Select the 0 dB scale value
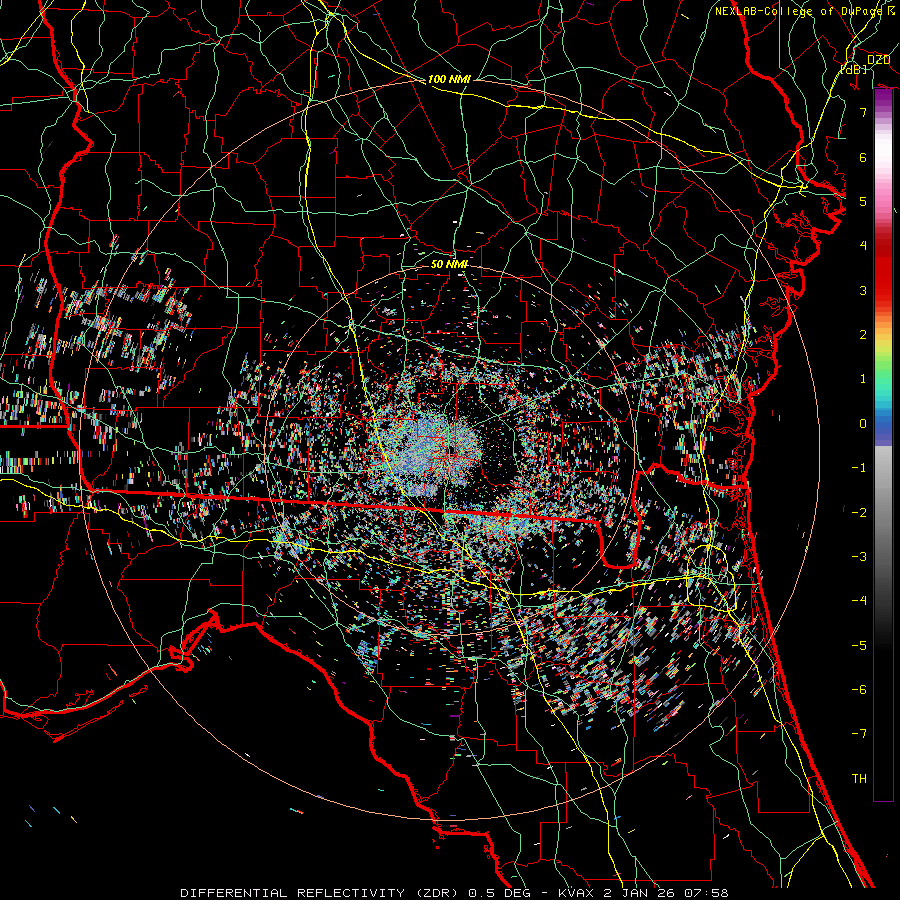Screen dimensions: 900x900 click(x=863, y=424)
